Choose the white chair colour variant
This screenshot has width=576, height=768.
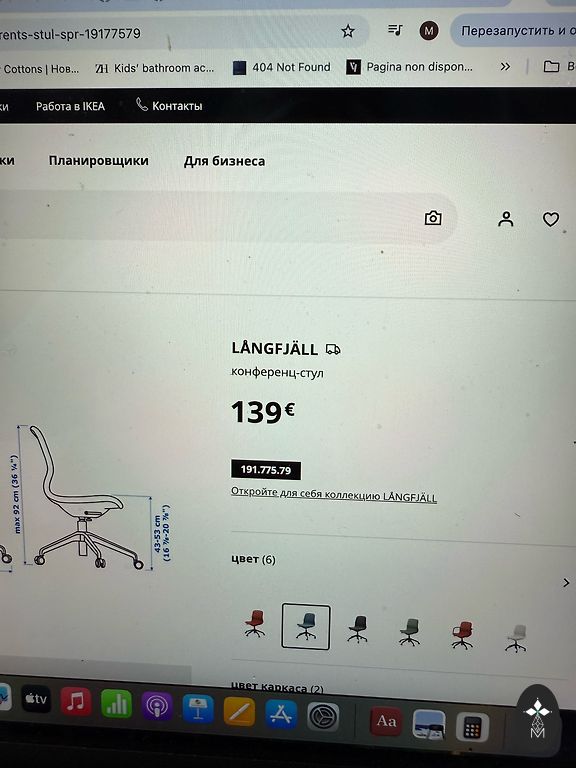coord(516,638)
